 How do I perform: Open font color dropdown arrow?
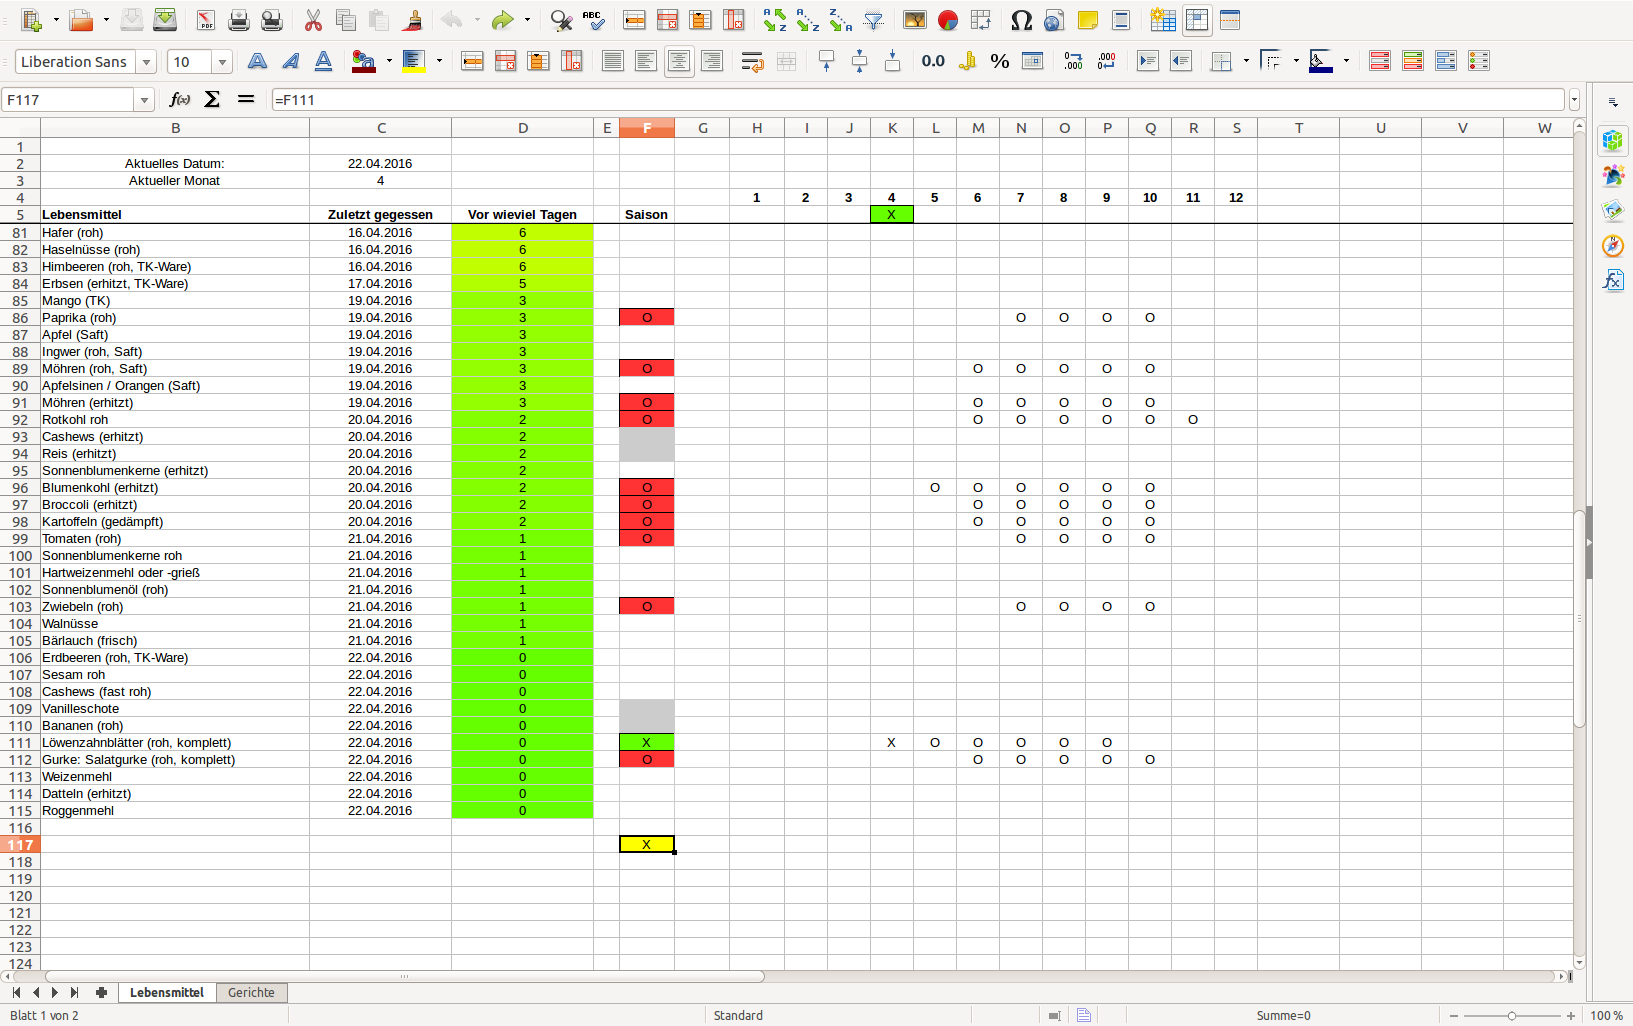(x=389, y=61)
